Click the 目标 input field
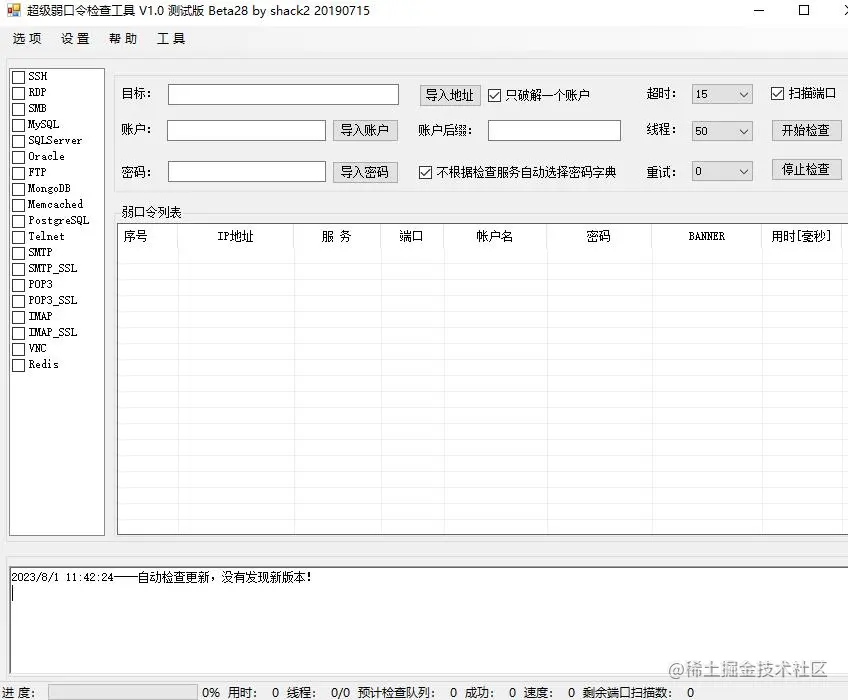Image resolution: width=848 pixels, height=700 pixels. pos(283,94)
